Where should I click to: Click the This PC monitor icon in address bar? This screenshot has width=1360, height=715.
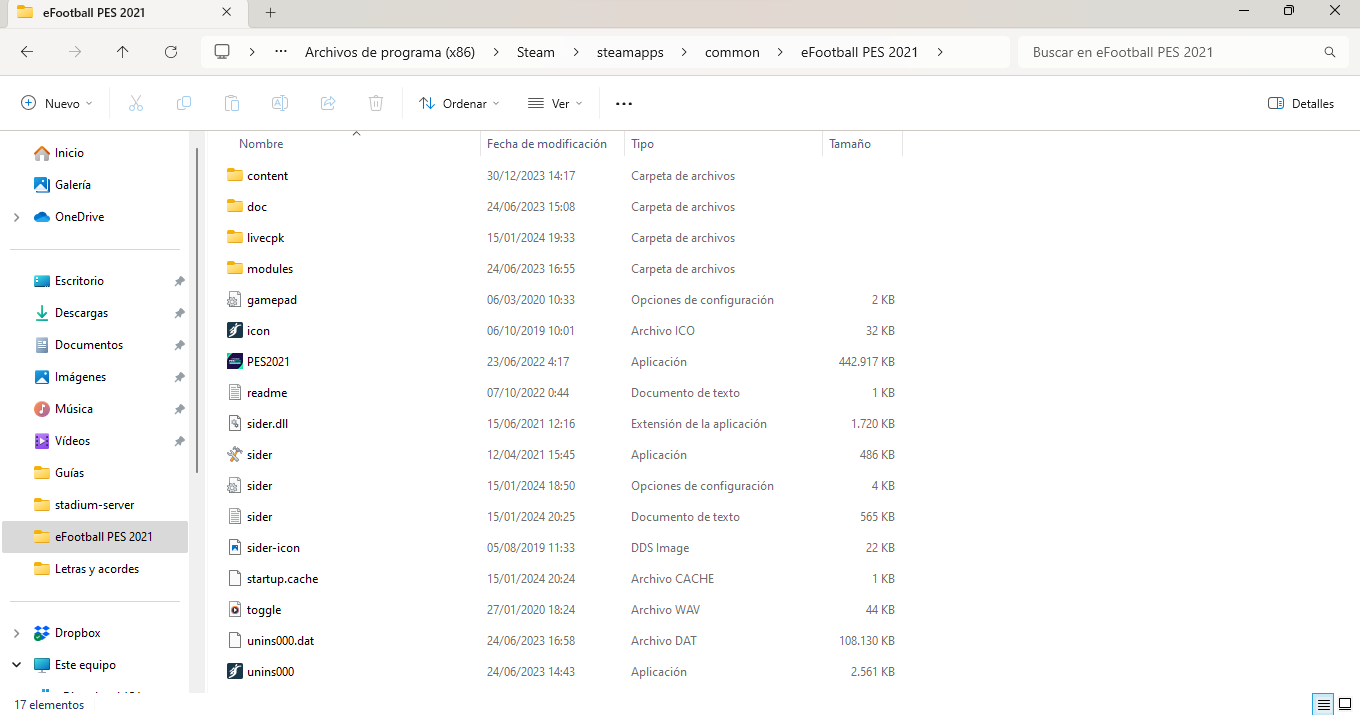click(222, 52)
